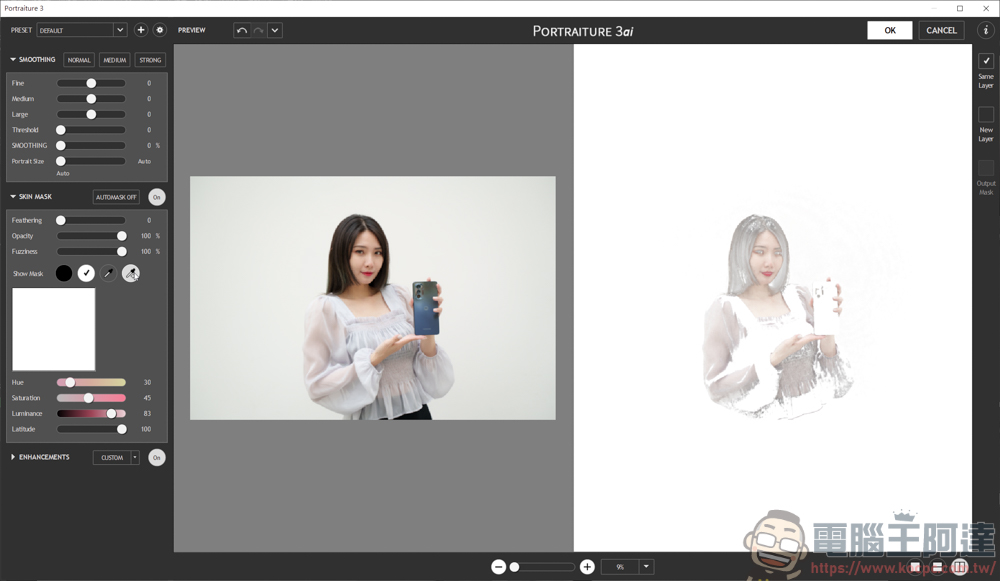Click the add preset plus icon
Screen dimensions: 1000x581
(141, 30)
